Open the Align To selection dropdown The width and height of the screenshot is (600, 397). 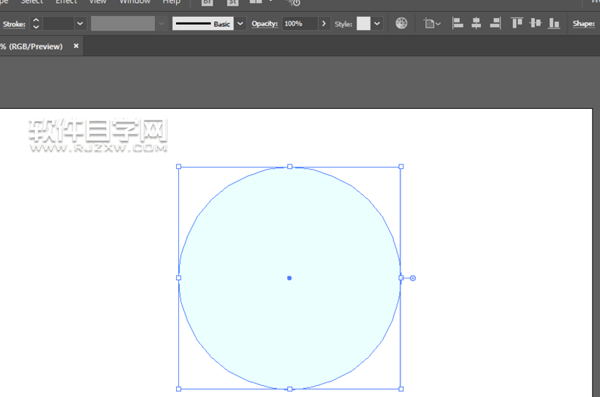tap(432, 24)
